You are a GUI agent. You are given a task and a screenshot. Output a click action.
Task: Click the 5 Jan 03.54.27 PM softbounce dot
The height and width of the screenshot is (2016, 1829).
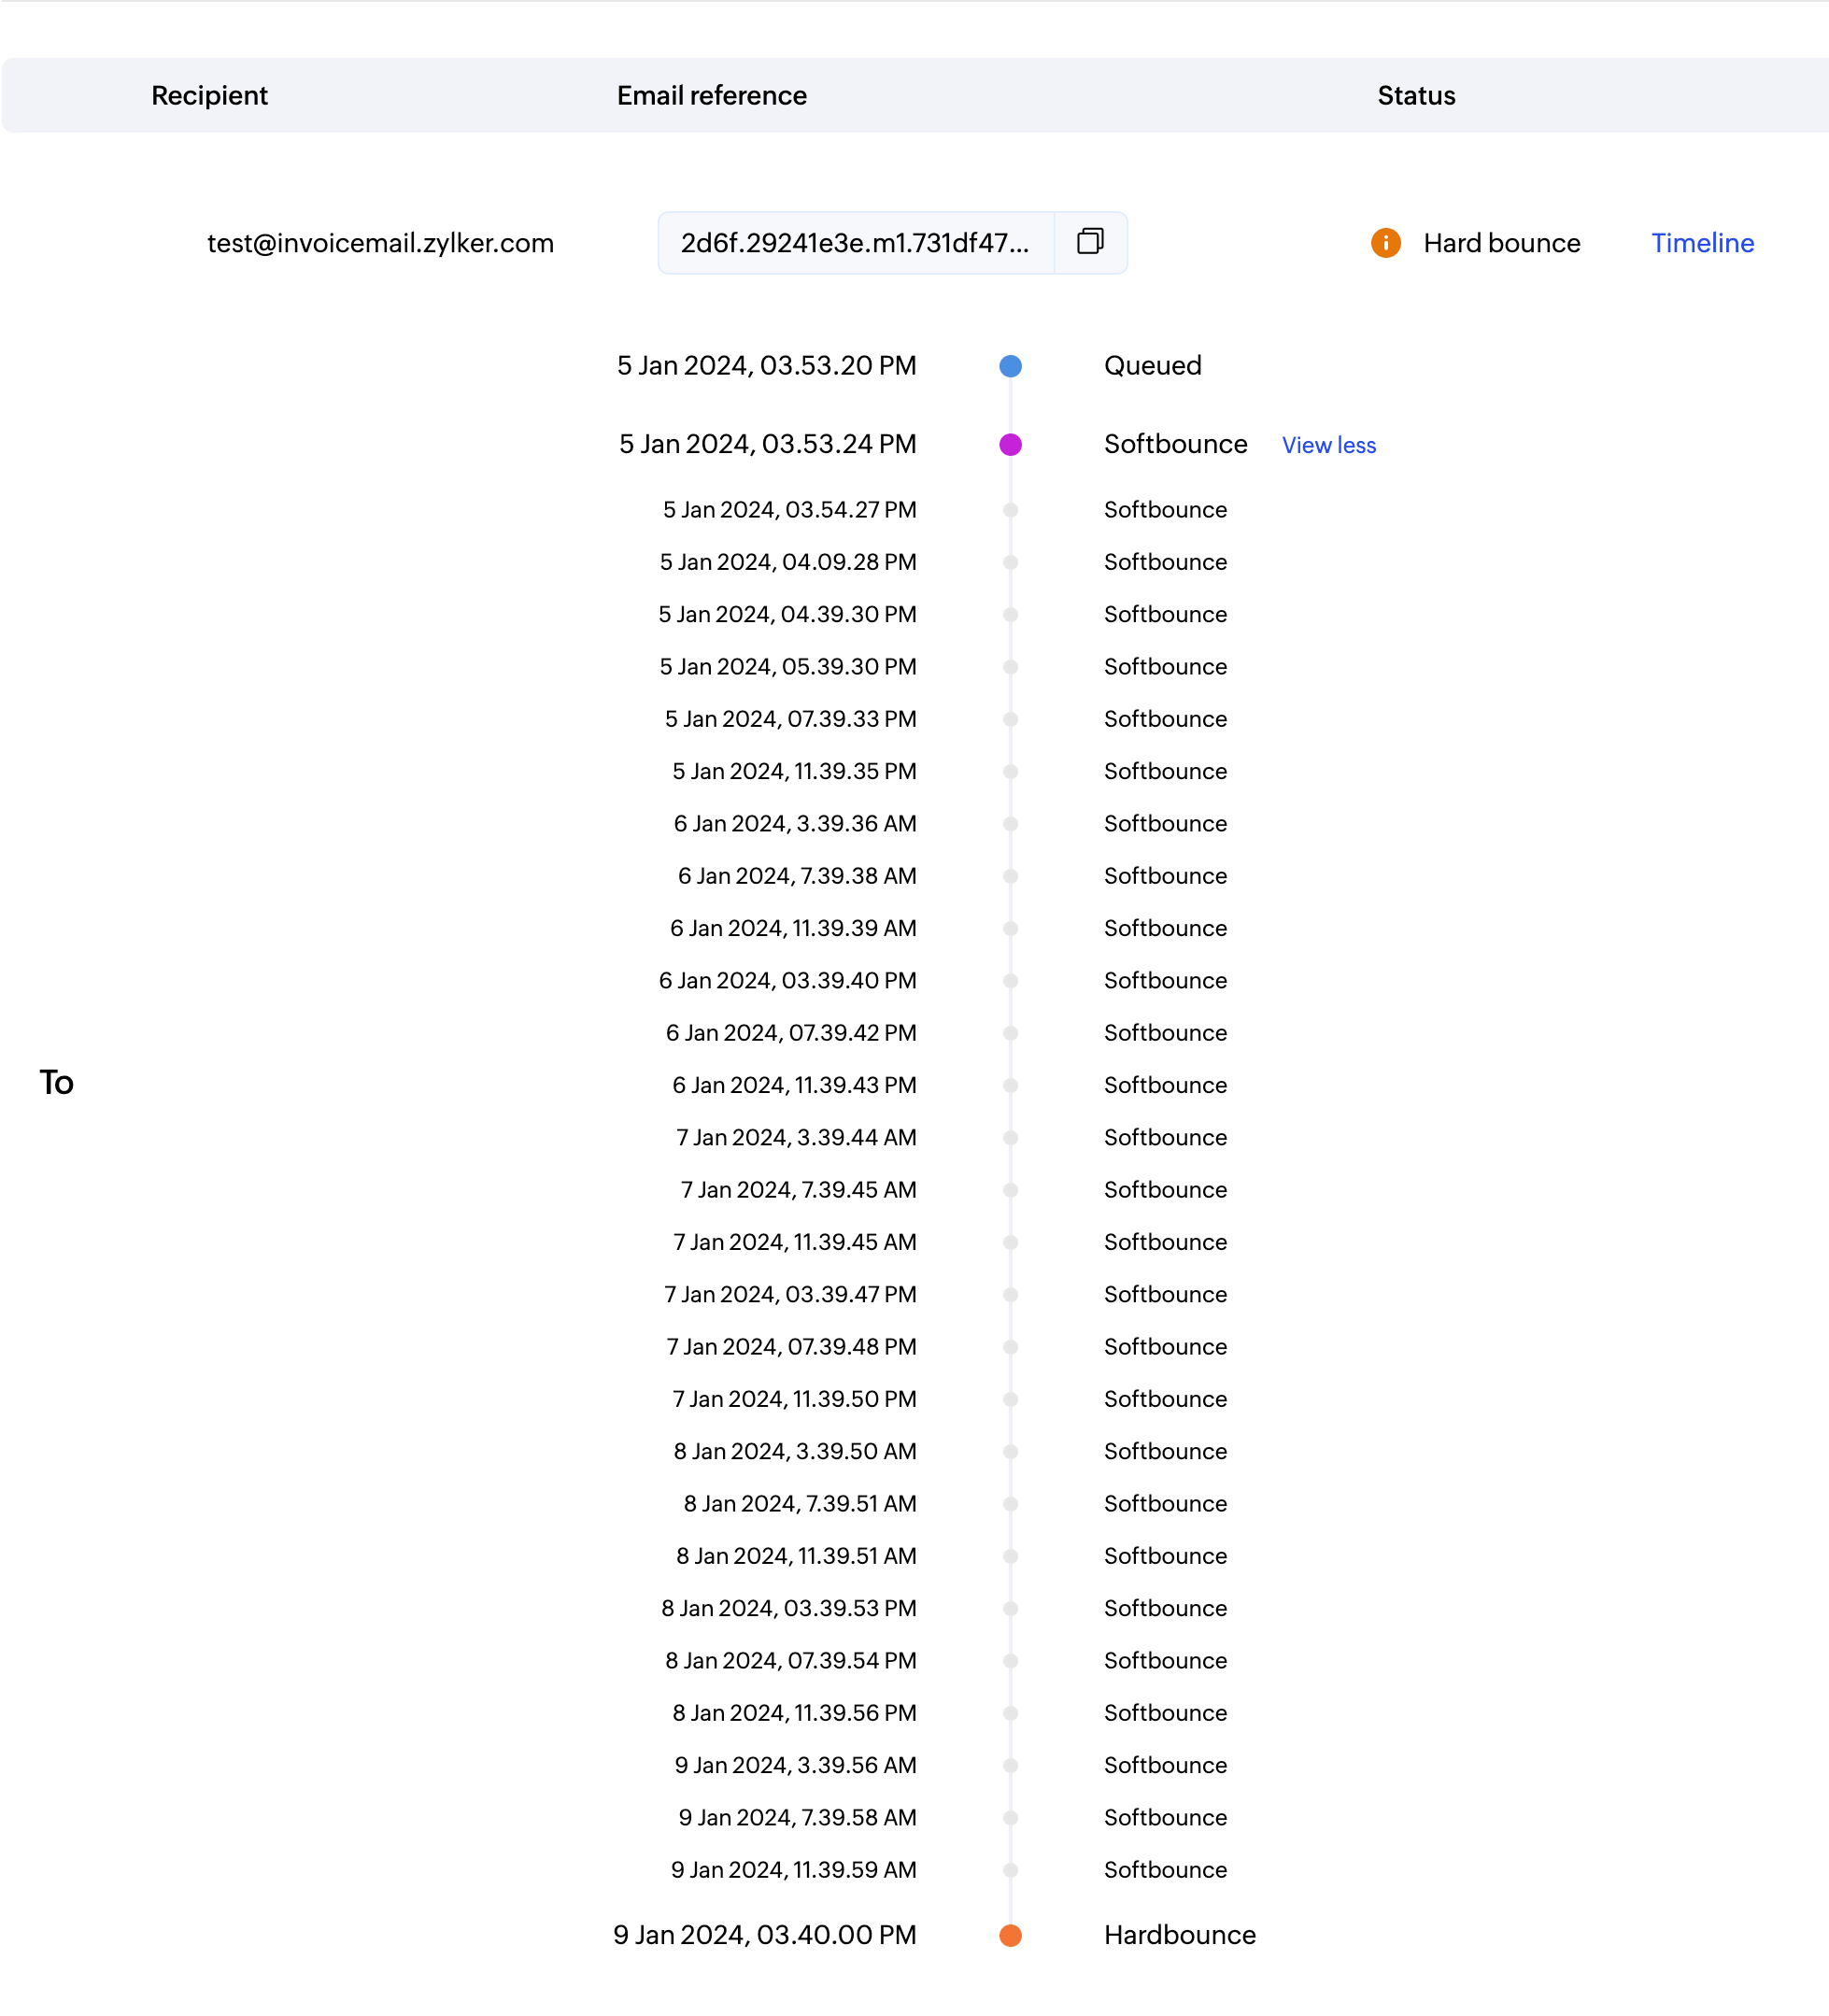pos(1010,510)
